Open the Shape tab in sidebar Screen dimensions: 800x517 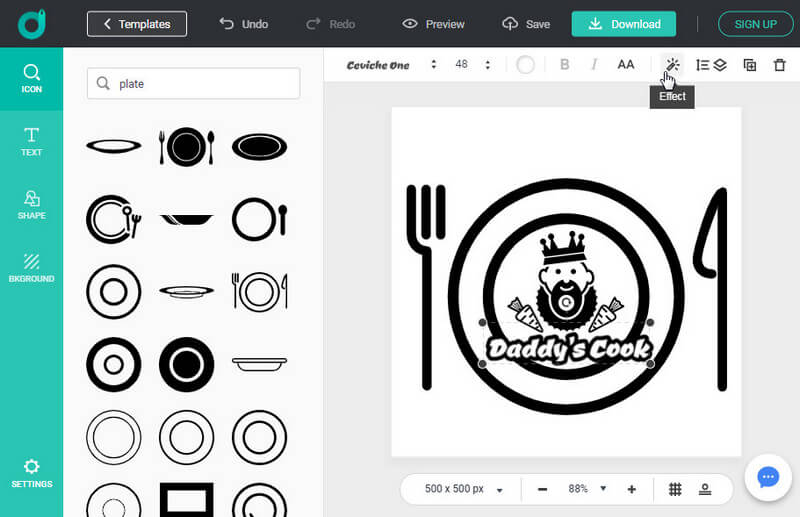[31, 205]
